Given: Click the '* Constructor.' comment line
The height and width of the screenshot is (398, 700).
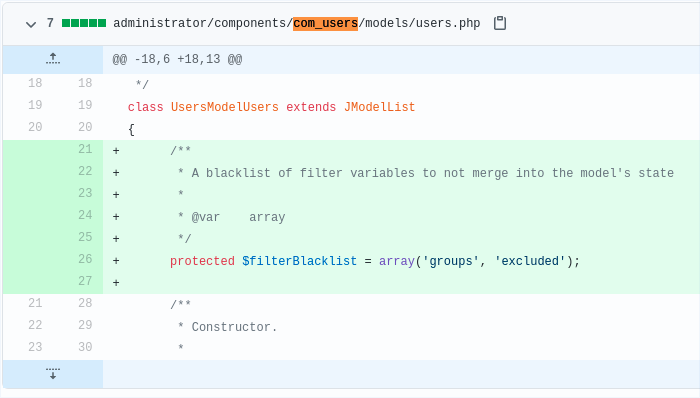Looking at the screenshot, I should (x=228, y=327).
